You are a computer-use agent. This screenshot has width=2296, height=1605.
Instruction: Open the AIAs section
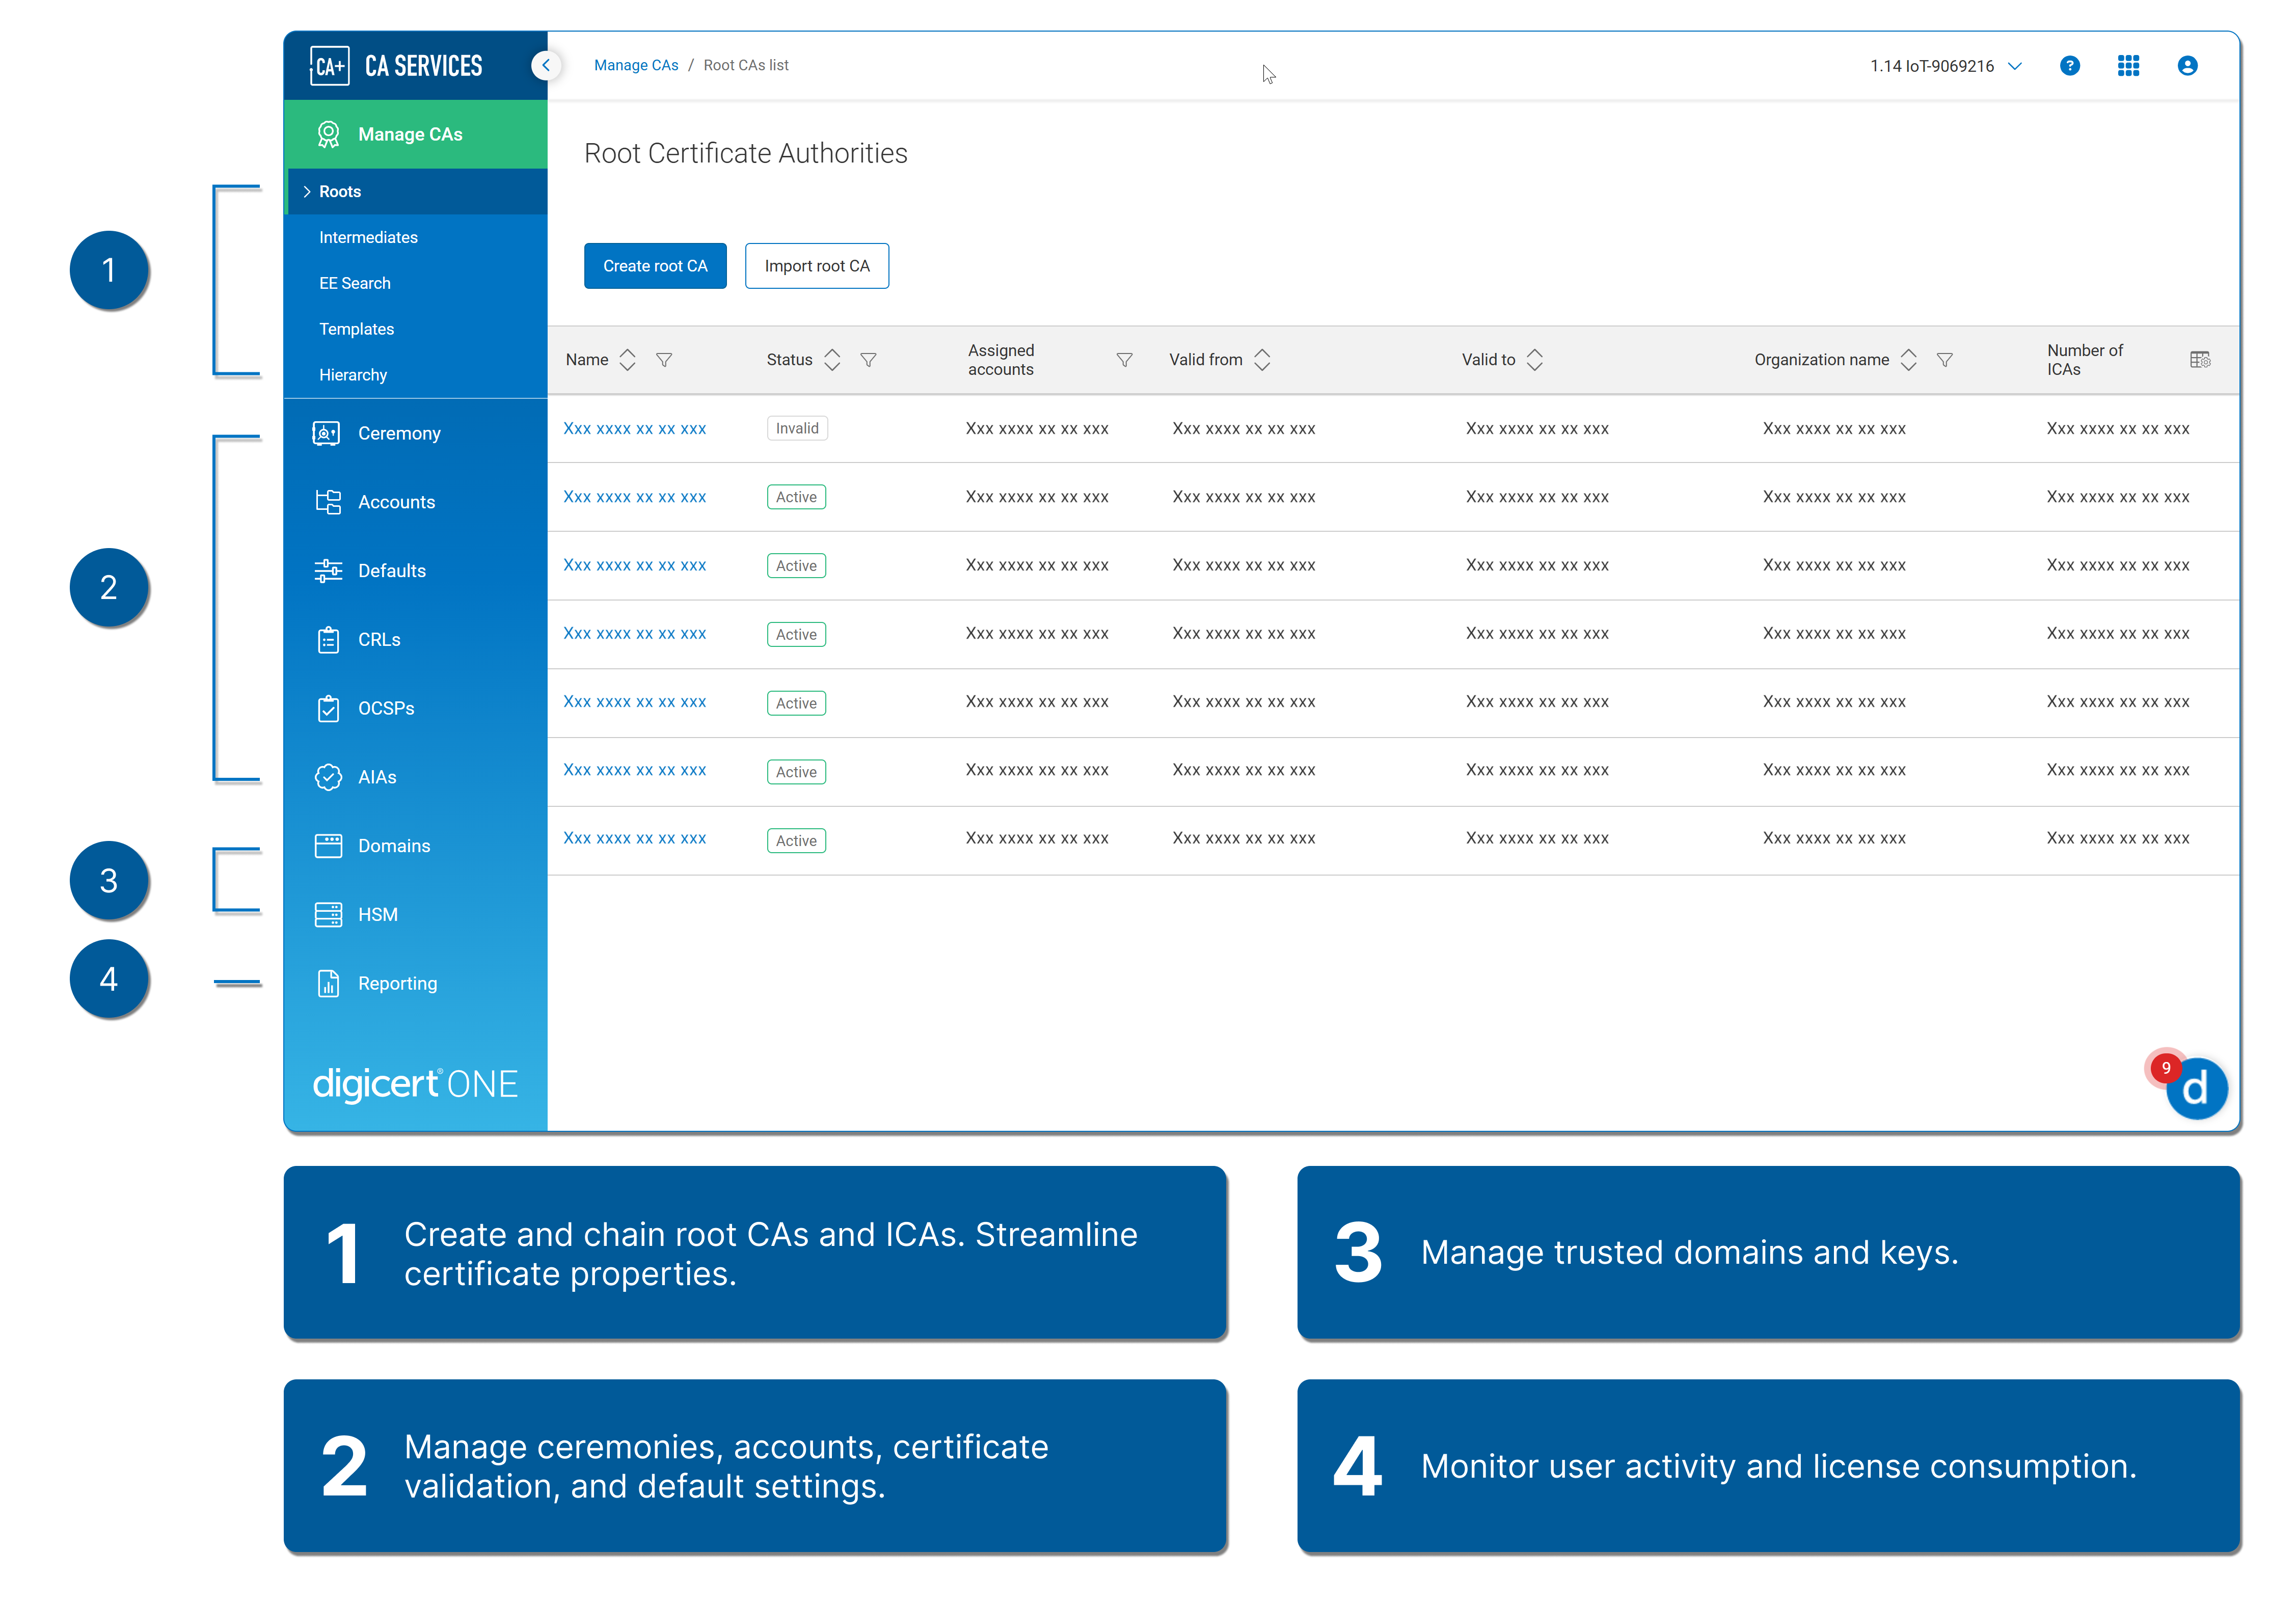pos(377,776)
